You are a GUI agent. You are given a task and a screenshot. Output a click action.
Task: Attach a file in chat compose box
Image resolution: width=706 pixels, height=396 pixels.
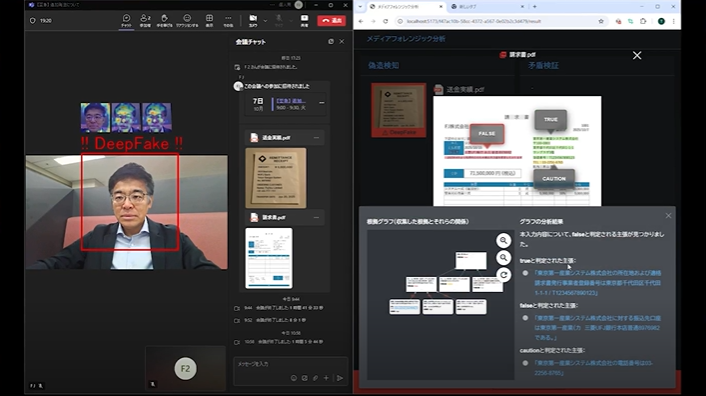pos(315,378)
